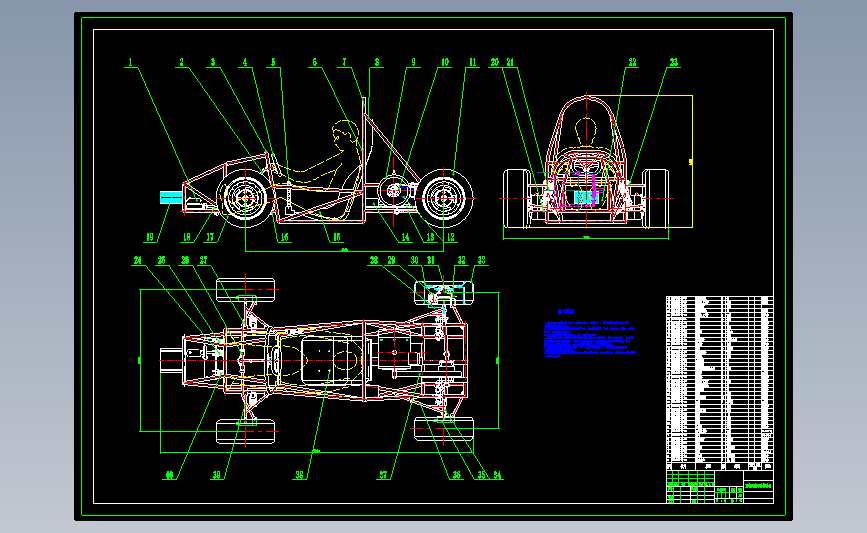Viewport: 867px width, 533px height.
Task: Click part callout number 18
Action: tap(186, 237)
